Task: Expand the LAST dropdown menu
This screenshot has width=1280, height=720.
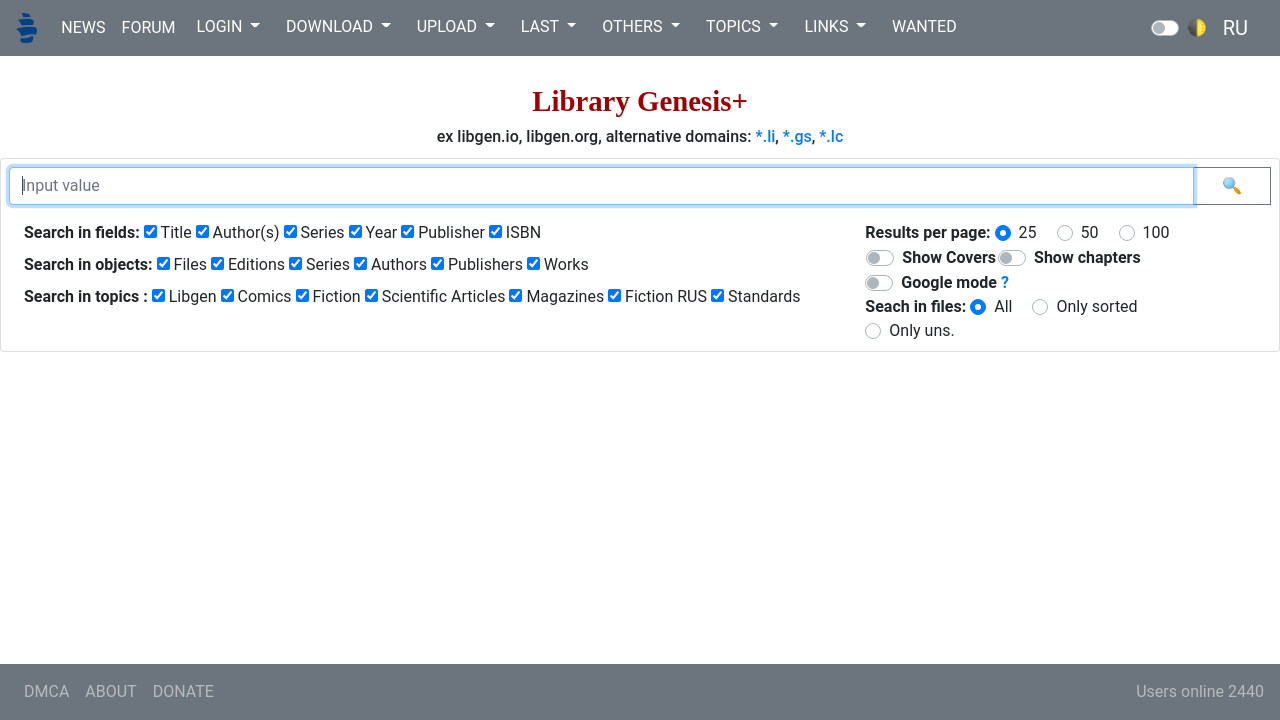Action: 548,27
